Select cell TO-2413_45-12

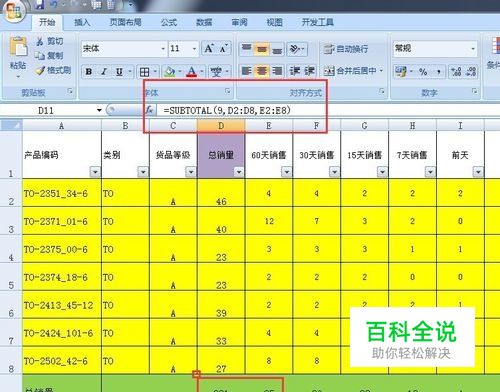pos(62,305)
